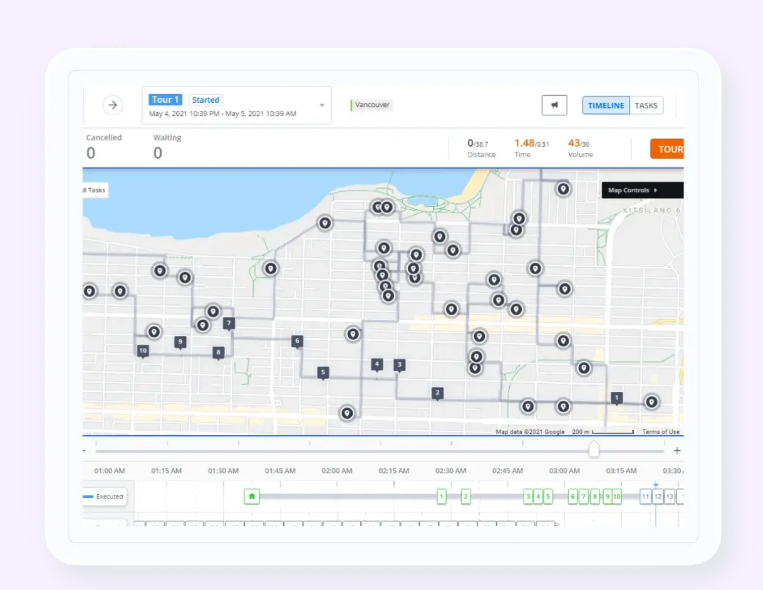Click the 02:00 AM timeline label

pos(337,471)
